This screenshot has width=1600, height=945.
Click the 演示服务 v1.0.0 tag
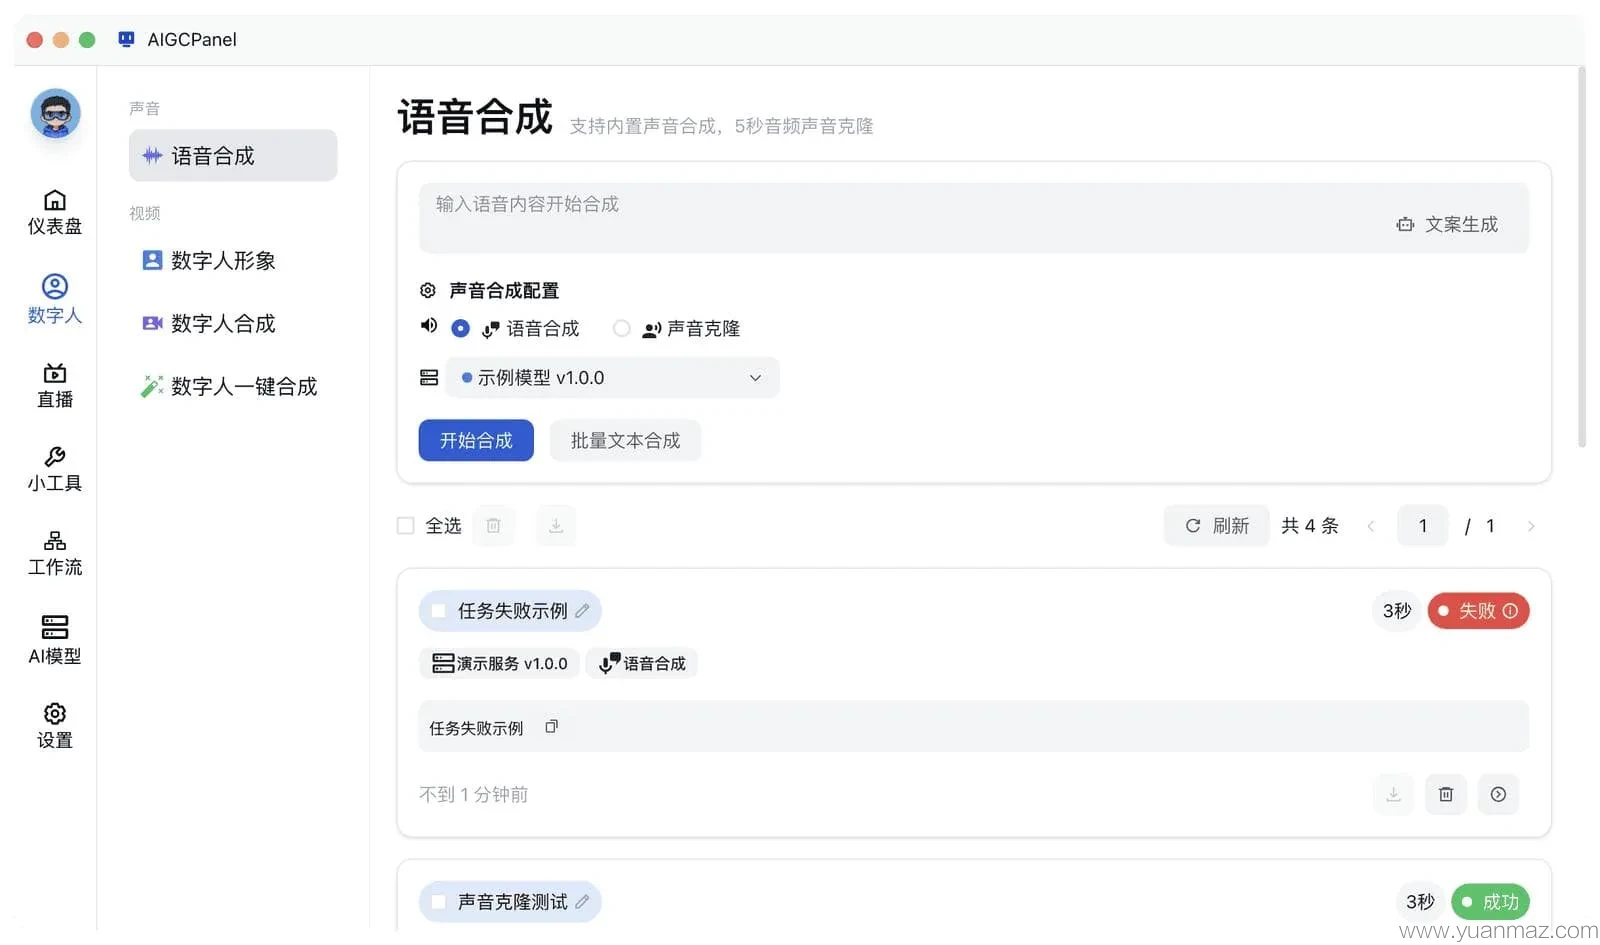coord(499,663)
